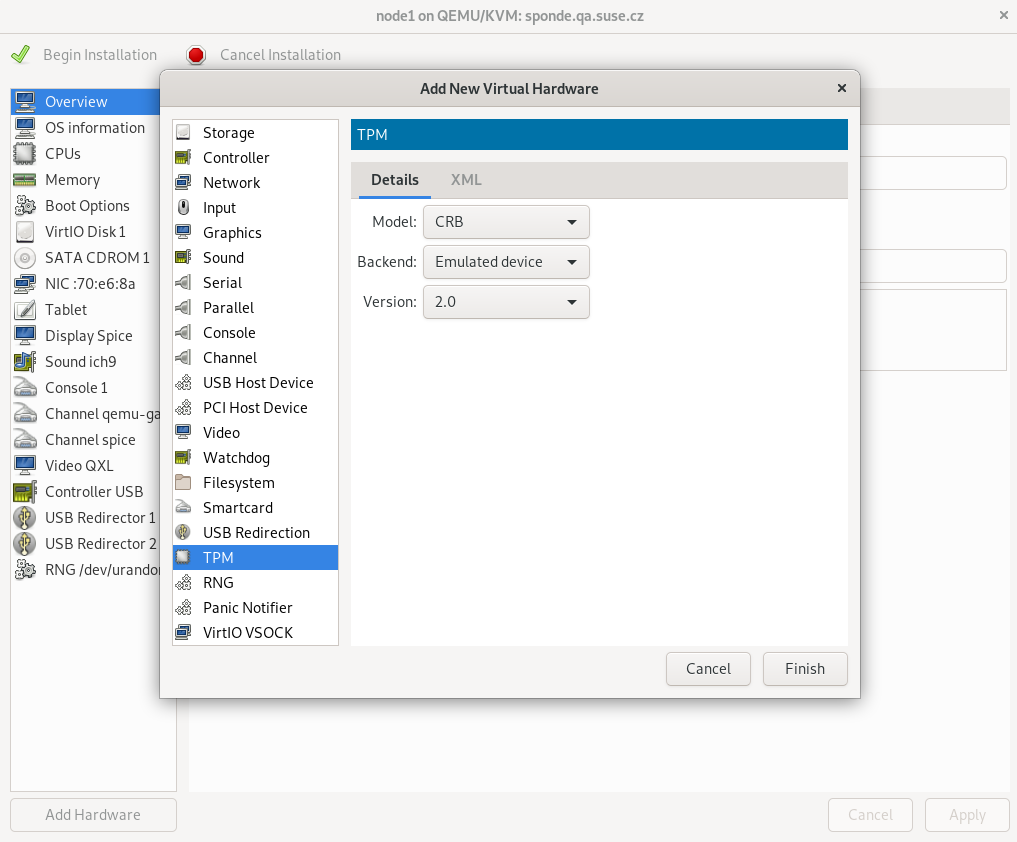Select the VirtIO Disk 1 icon
The height and width of the screenshot is (842, 1017).
point(25,231)
